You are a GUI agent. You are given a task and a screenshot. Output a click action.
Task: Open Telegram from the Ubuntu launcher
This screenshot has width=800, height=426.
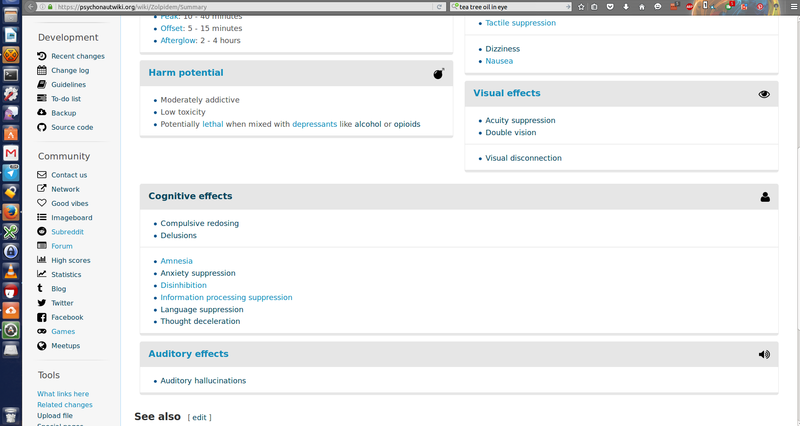pyautogui.click(x=11, y=173)
